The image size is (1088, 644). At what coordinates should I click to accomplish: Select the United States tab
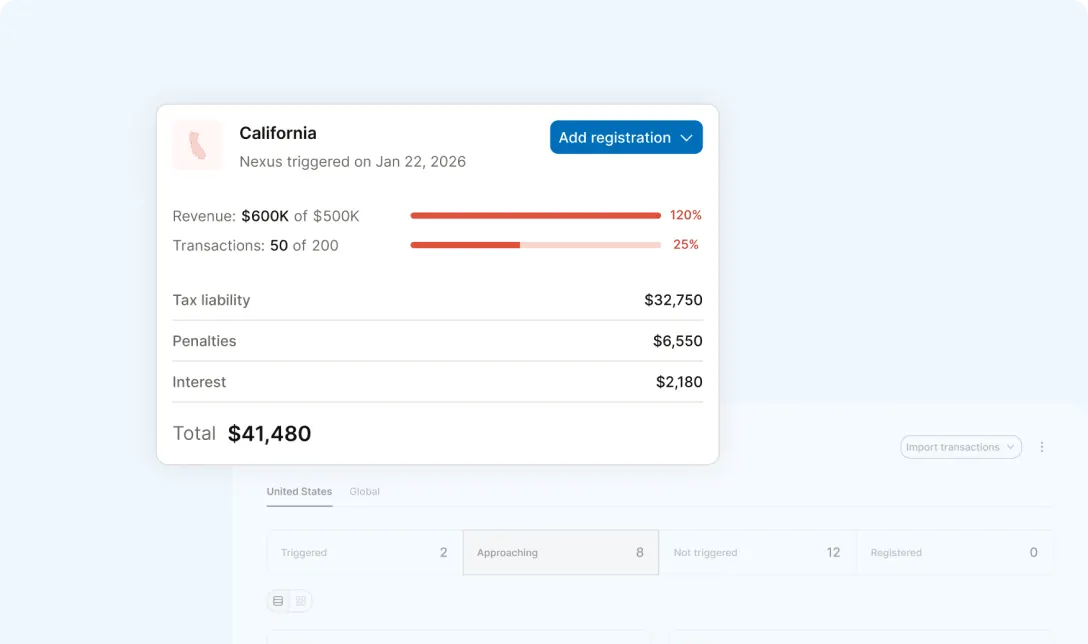[299, 491]
